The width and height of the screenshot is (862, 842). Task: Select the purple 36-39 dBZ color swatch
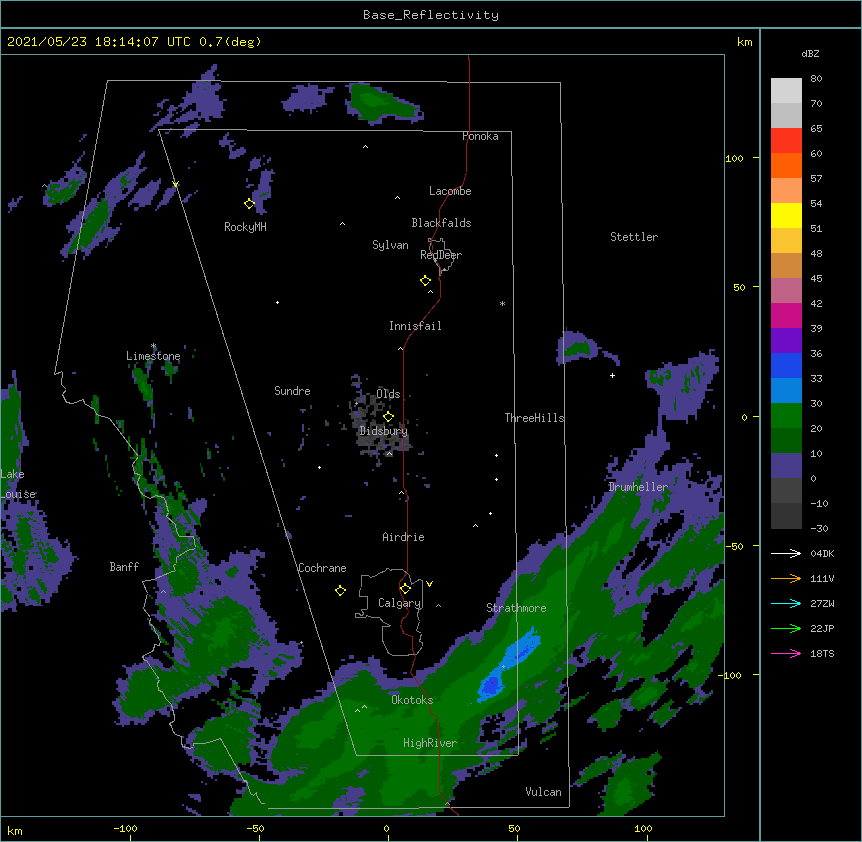point(786,341)
